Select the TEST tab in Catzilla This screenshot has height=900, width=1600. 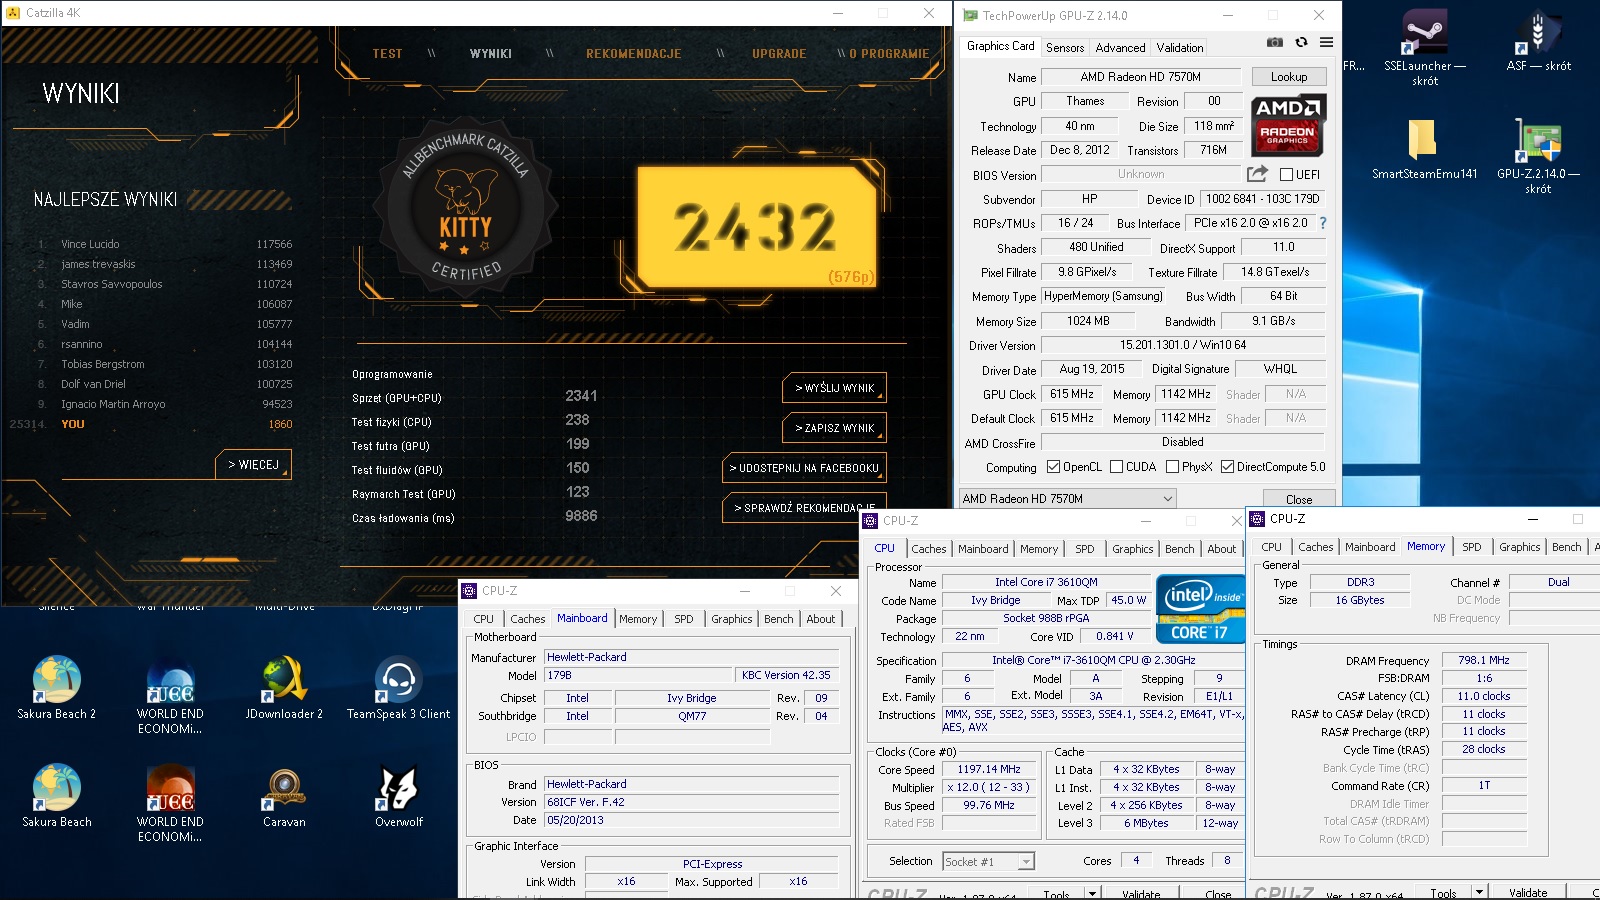tap(387, 54)
